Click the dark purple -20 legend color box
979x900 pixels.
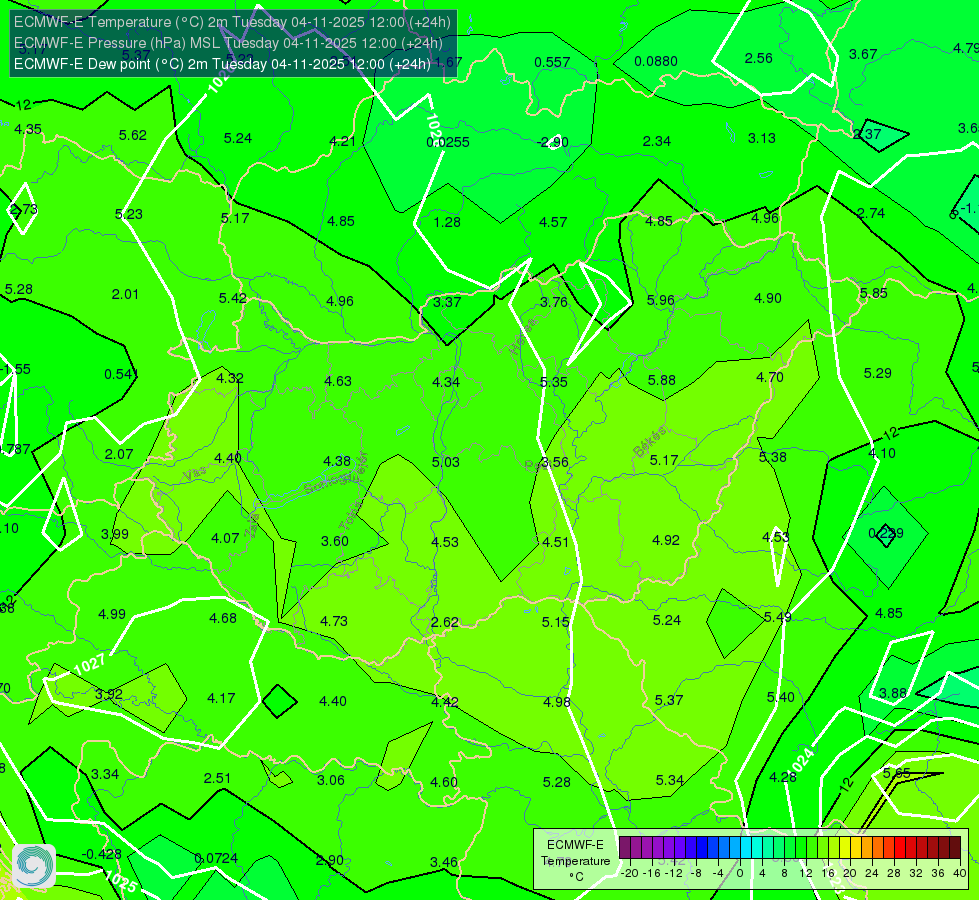click(x=624, y=848)
